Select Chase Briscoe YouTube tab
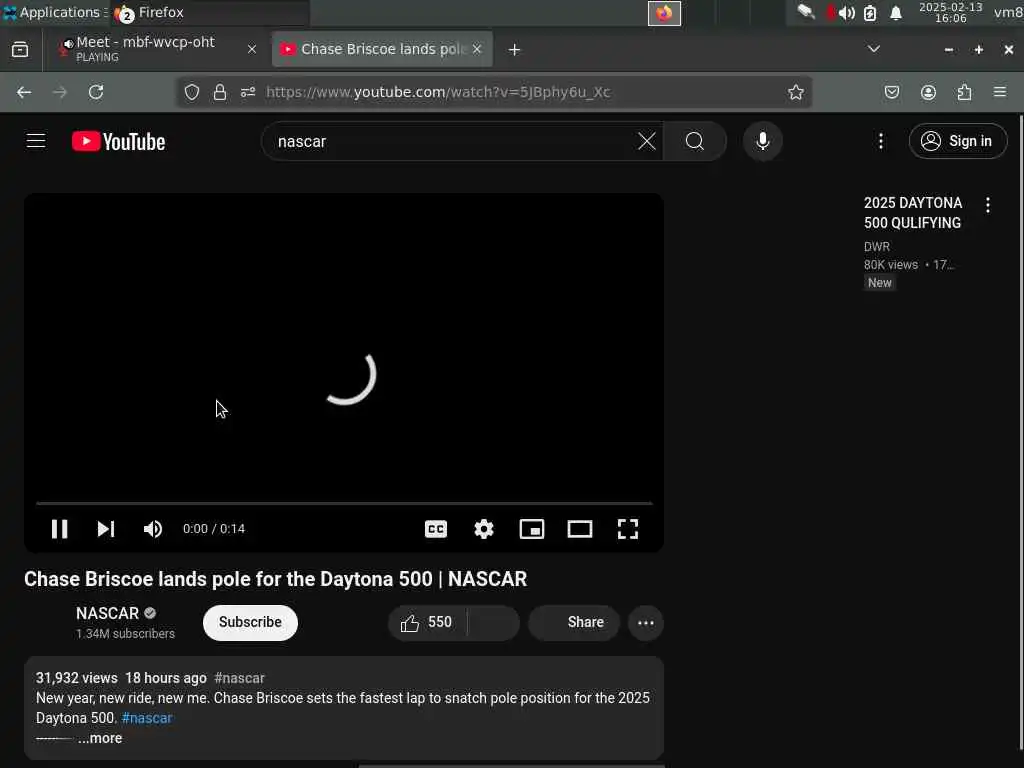 pos(382,49)
